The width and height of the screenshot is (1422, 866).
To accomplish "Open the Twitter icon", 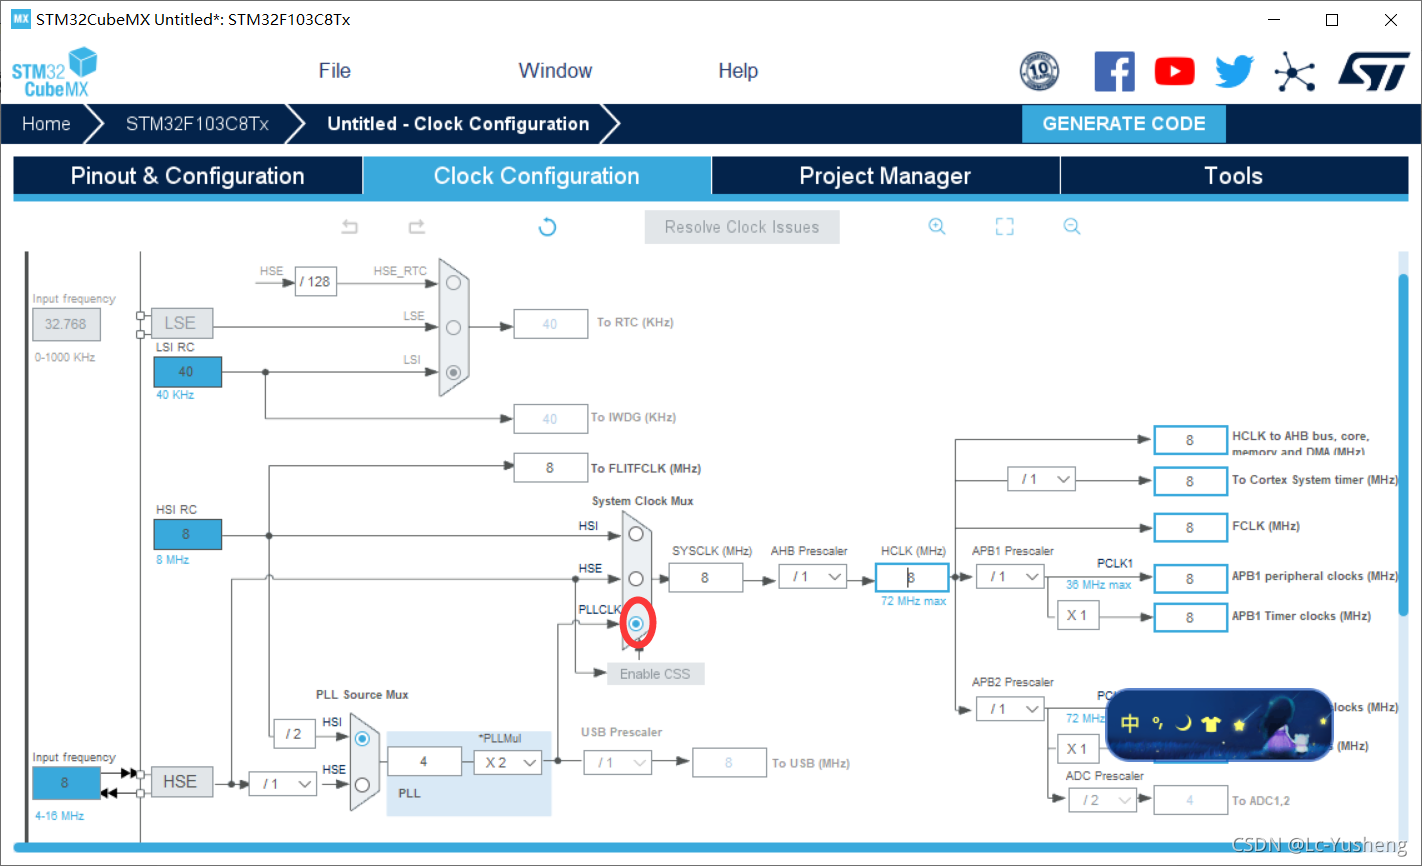I will point(1234,71).
